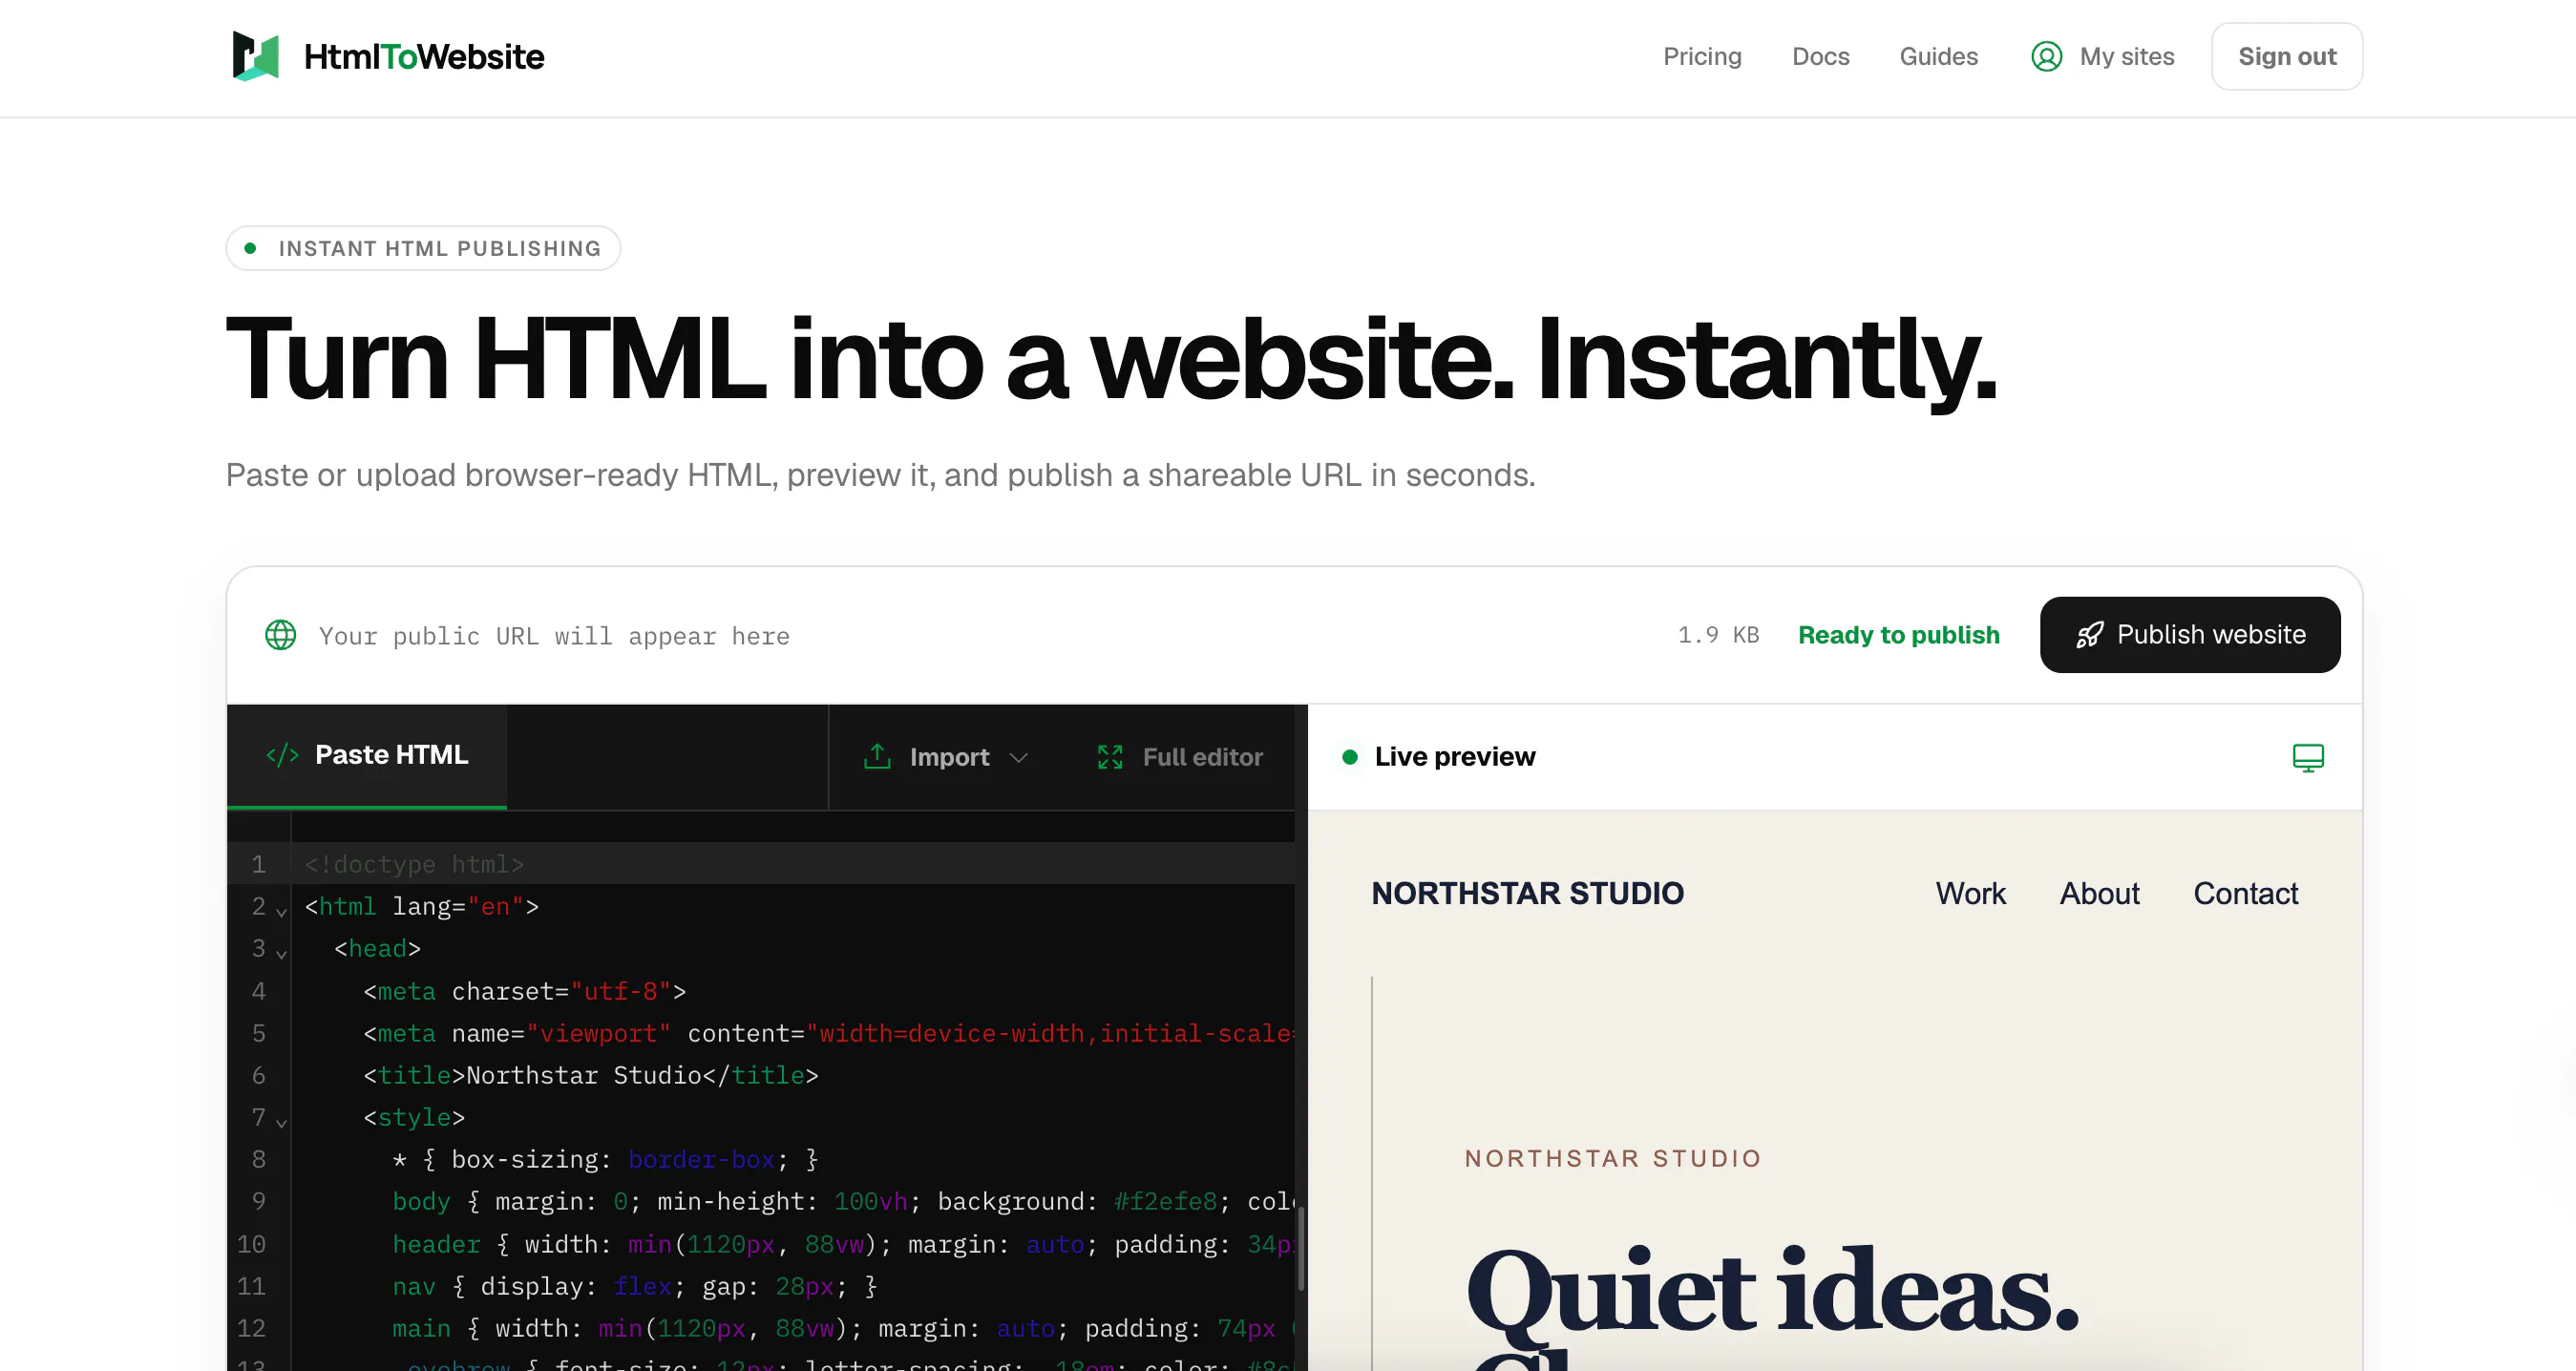Click the green Live preview status dot
Screen dimensions: 2576x1371
1349,757
